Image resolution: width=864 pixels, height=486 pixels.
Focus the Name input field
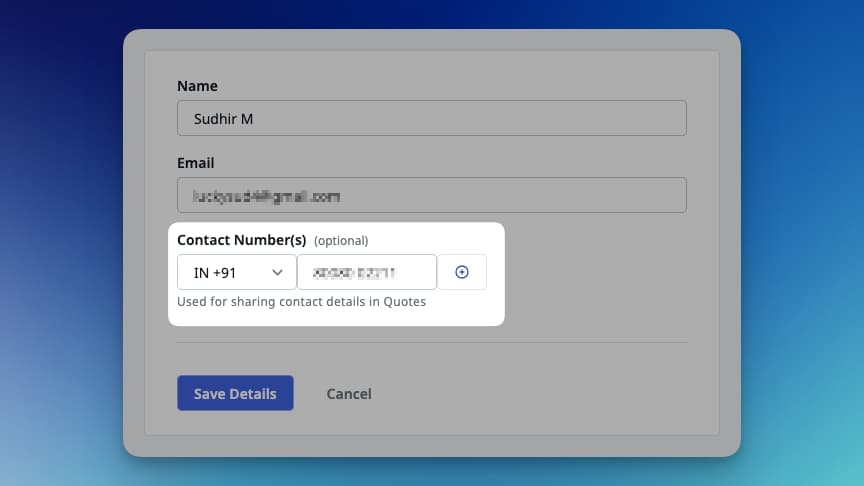click(x=431, y=118)
